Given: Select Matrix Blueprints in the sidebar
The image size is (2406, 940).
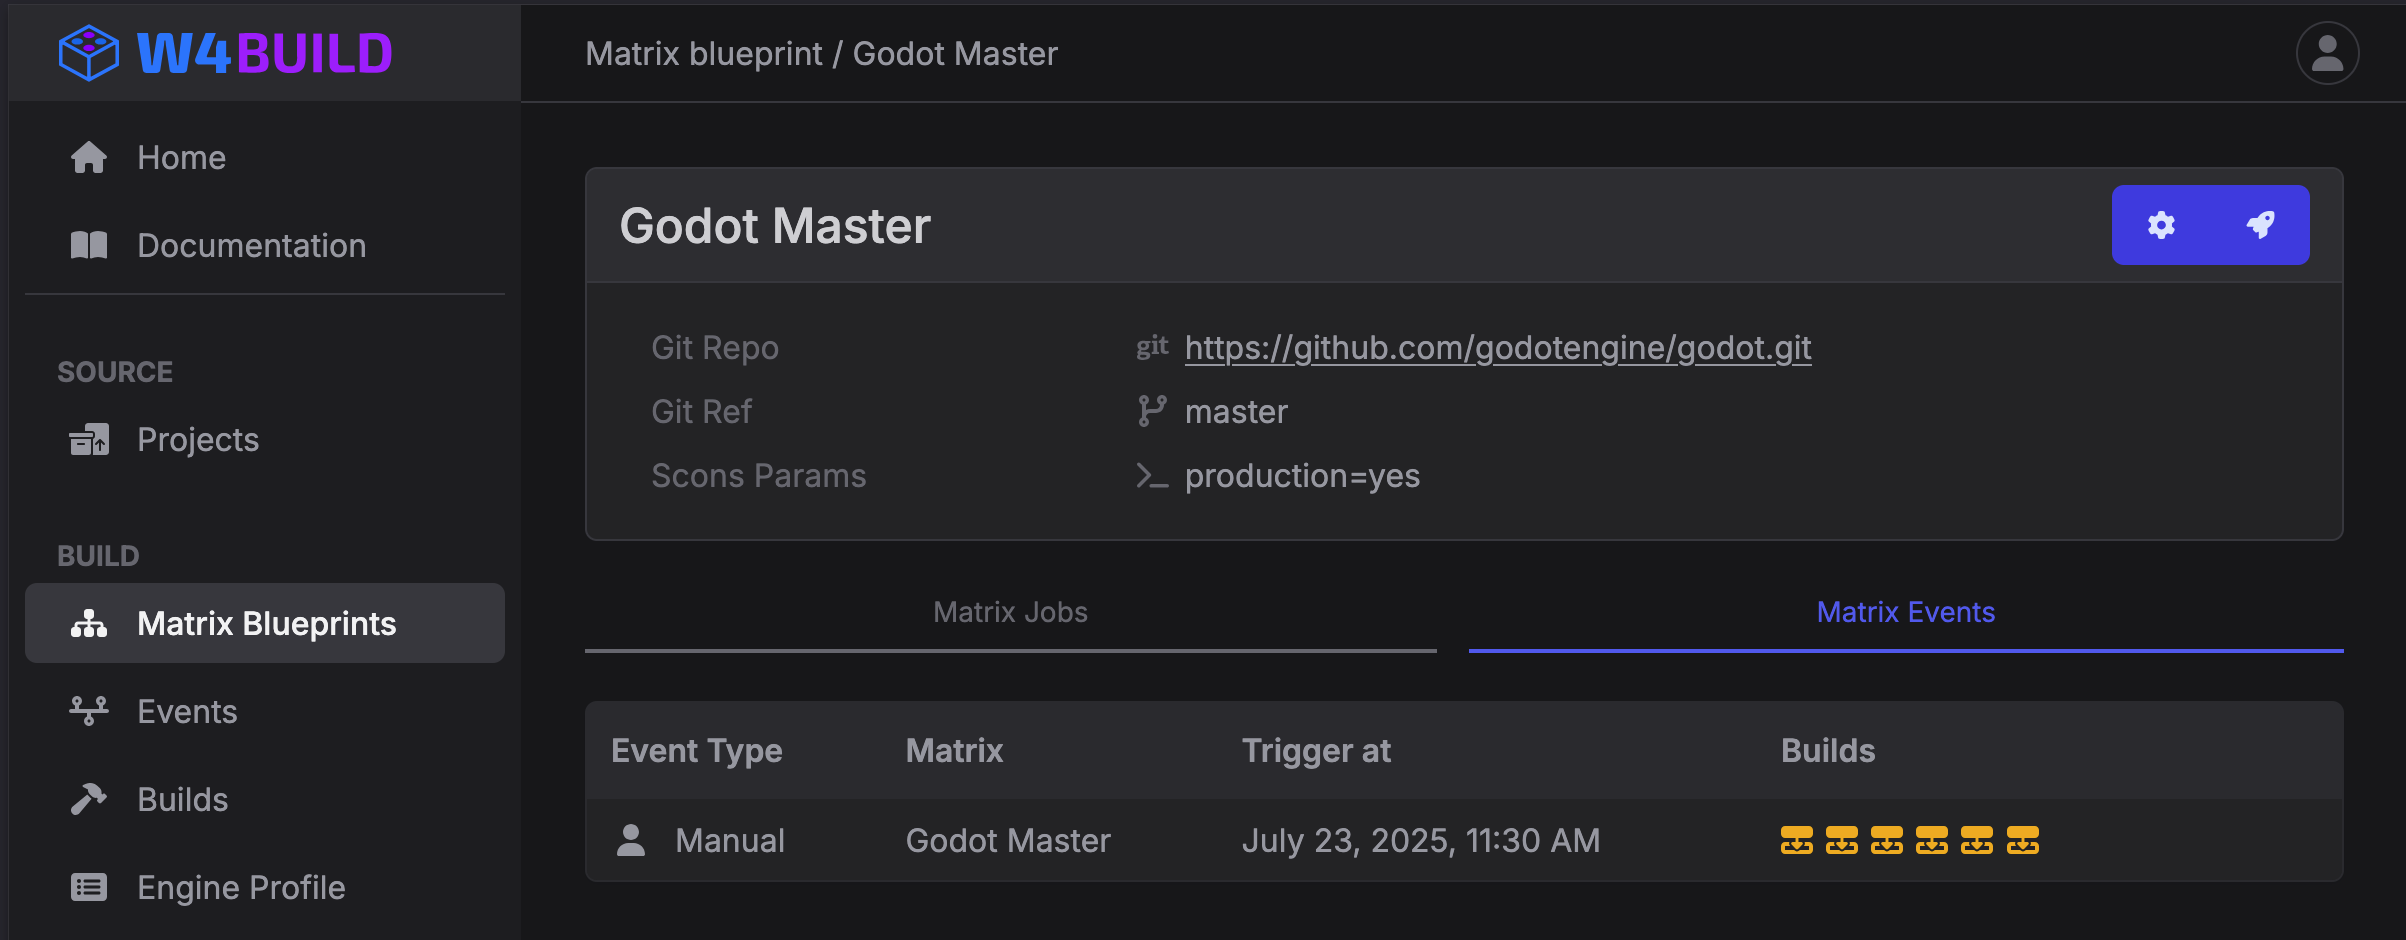Looking at the screenshot, I should pos(265,623).
